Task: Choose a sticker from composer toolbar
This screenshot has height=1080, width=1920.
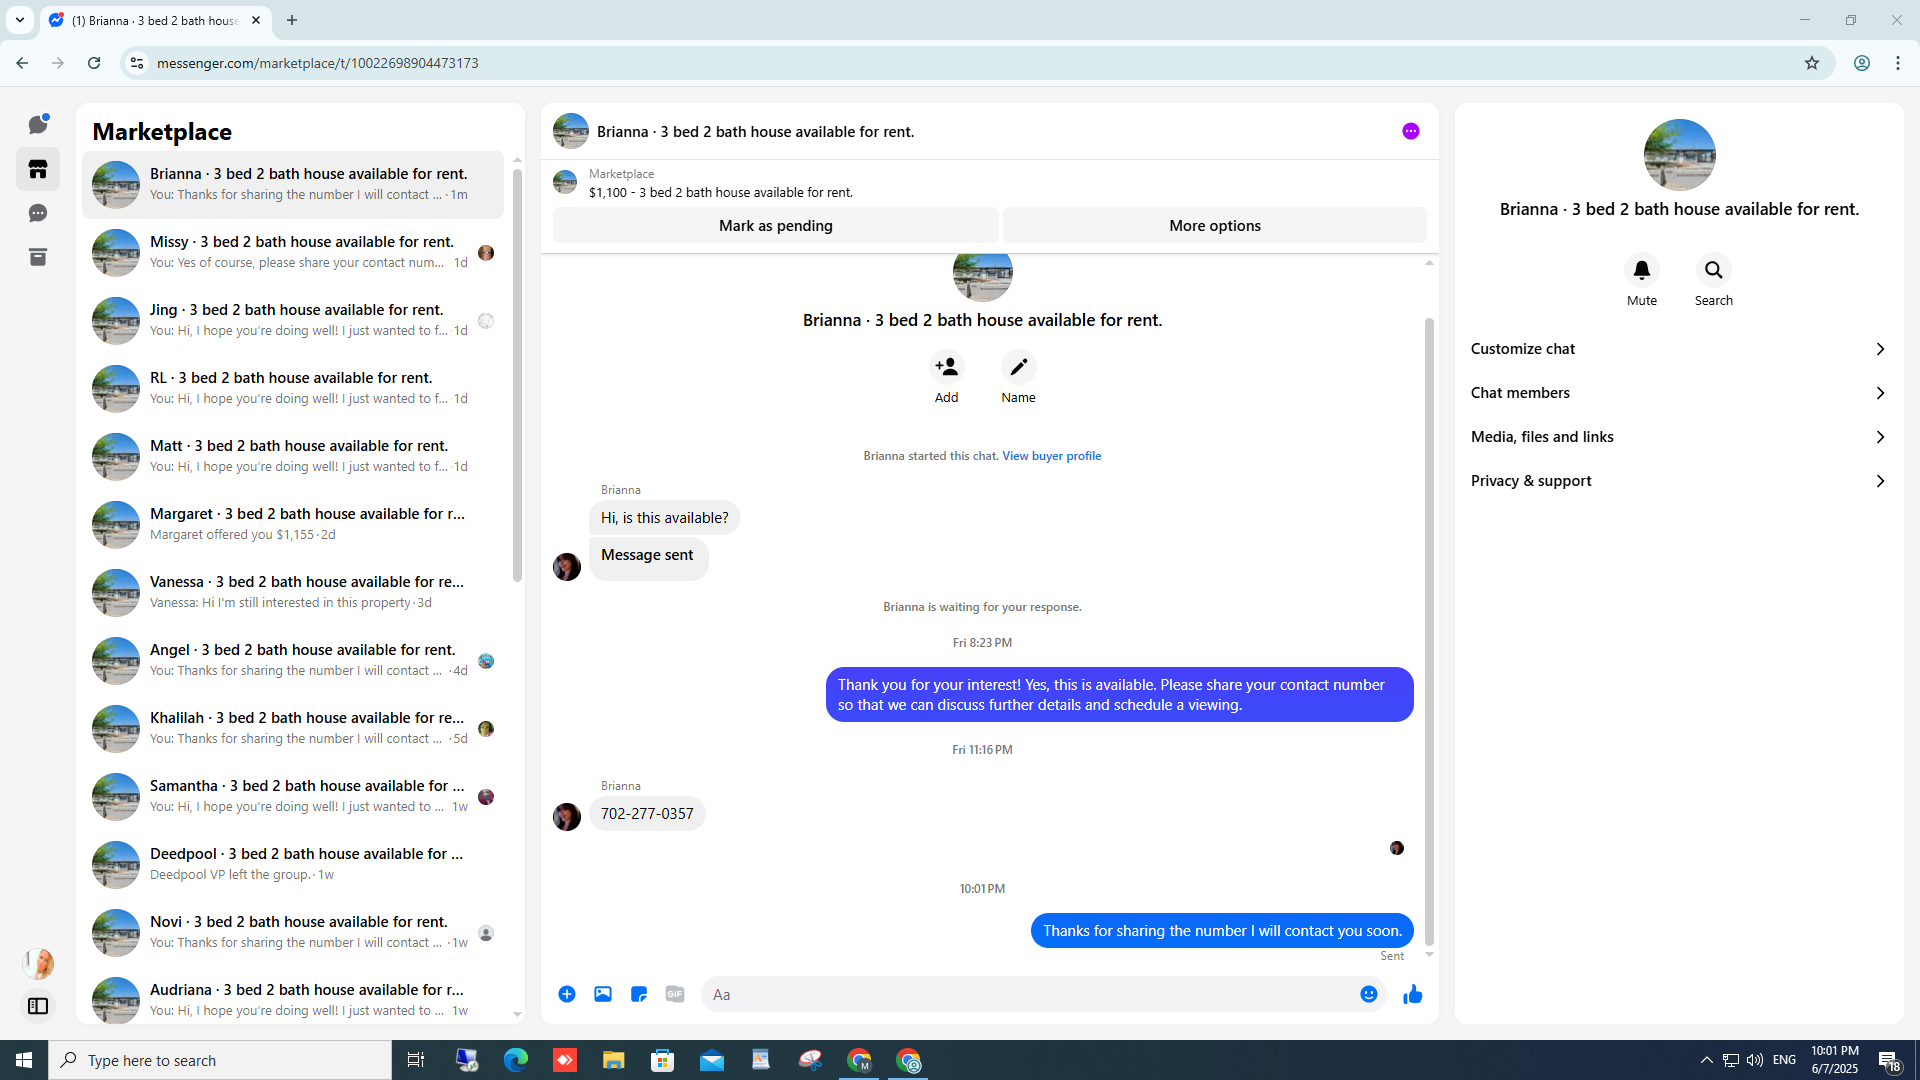Action: point(639,994)
